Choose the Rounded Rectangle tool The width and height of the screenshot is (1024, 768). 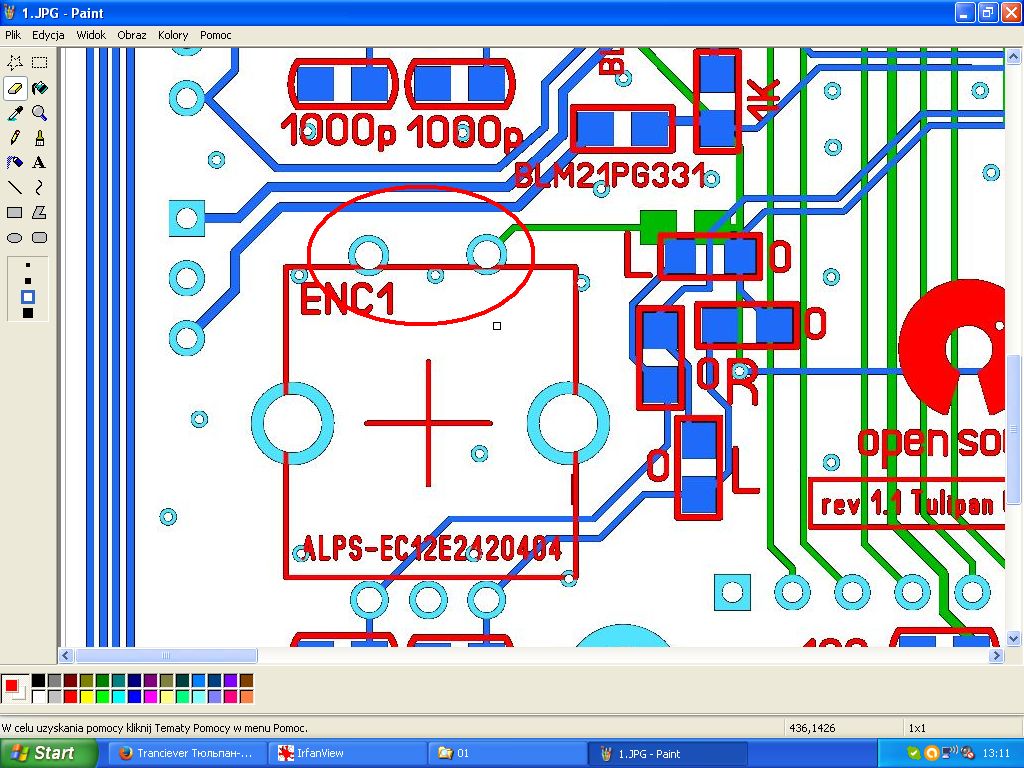point(39,238)
